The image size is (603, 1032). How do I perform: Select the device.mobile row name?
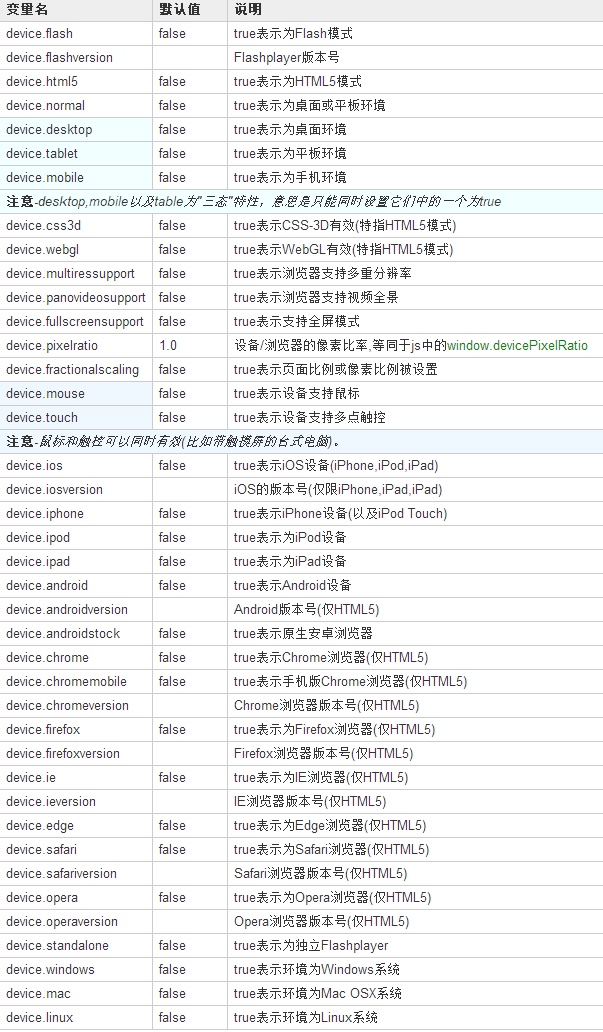tap(45, 178)
